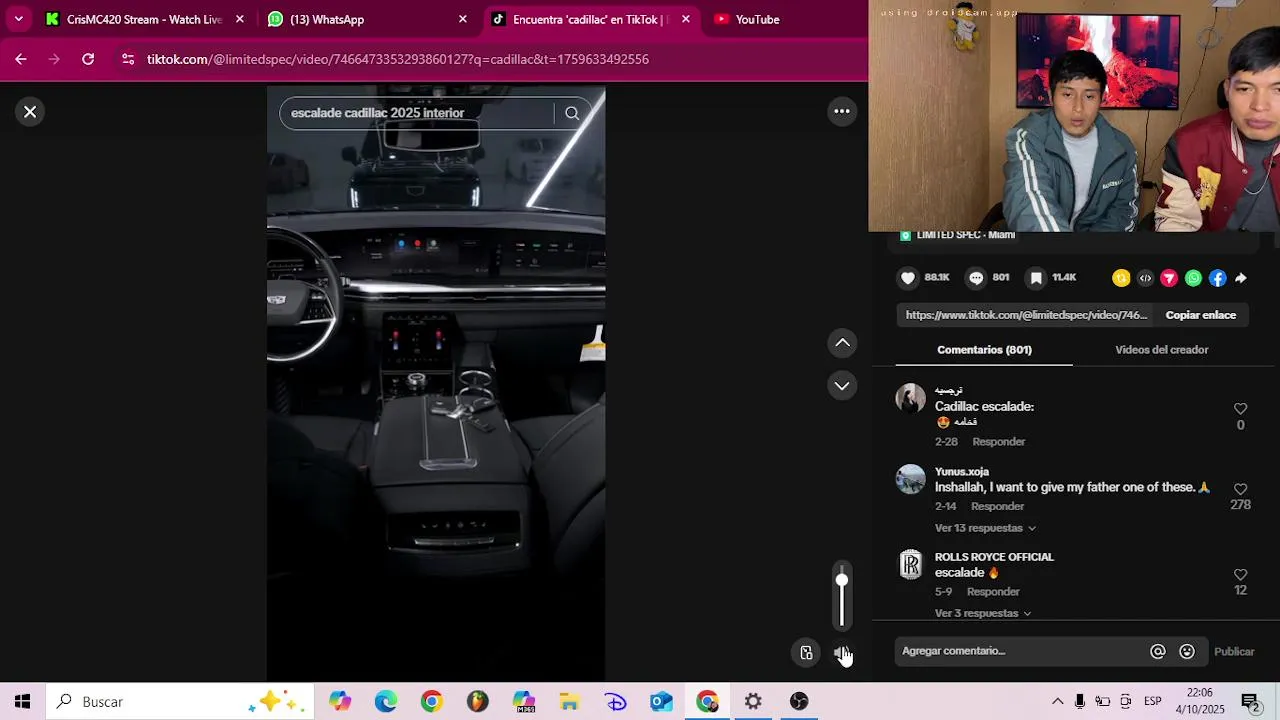
Task: Open Copilot from taskbar
Action: [340, 702]
